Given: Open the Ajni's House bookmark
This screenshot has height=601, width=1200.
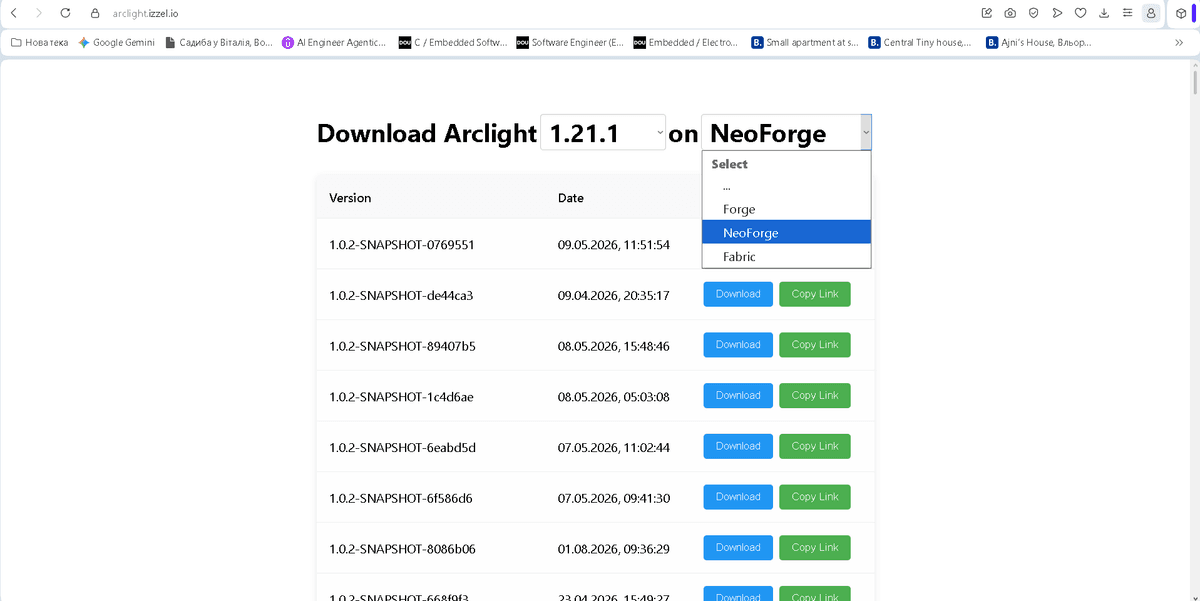Looking at the screenshot, I should 1039,43.
